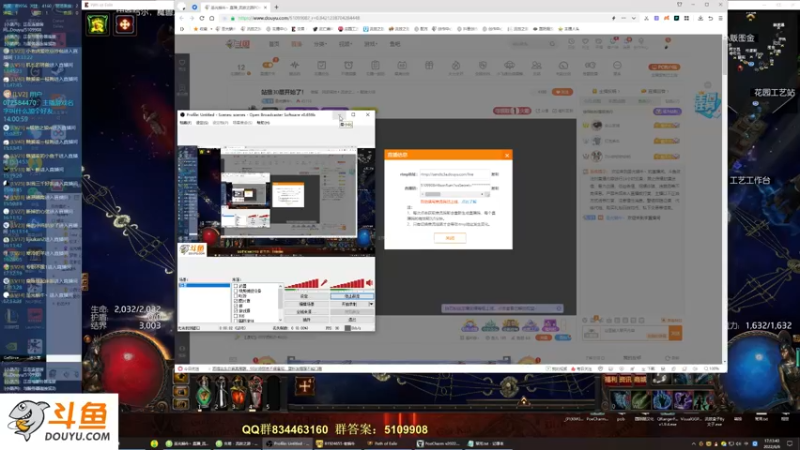This screenshot has width=800, height=450.
Task: Open the browser hamburger menu icon
Action: 720,18
